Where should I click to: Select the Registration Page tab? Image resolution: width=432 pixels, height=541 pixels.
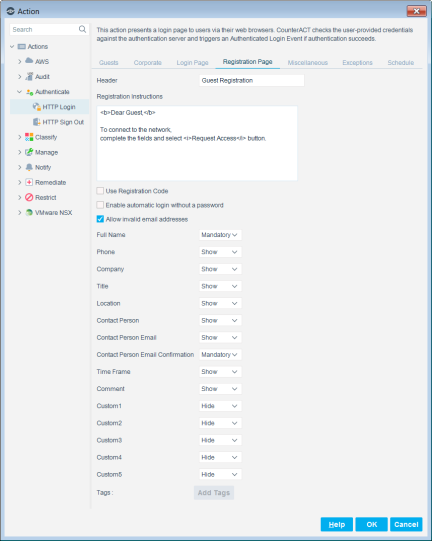247,62
